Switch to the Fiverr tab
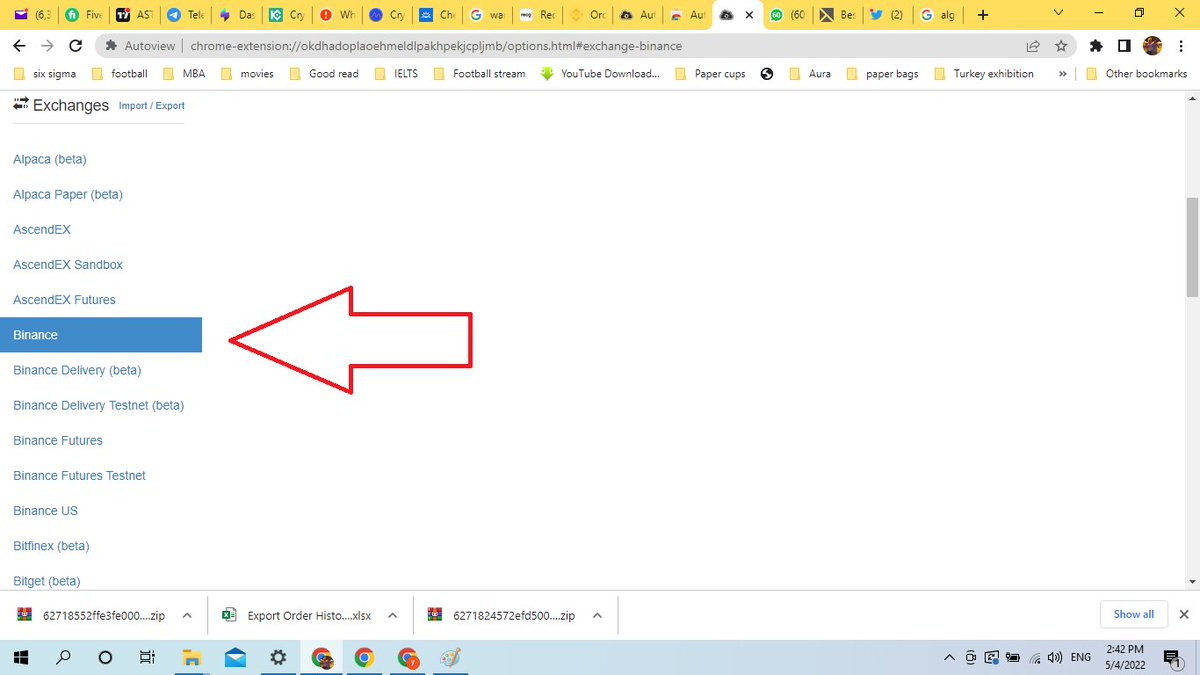This screenshot has width=1200, height=675. click(83, 15)
